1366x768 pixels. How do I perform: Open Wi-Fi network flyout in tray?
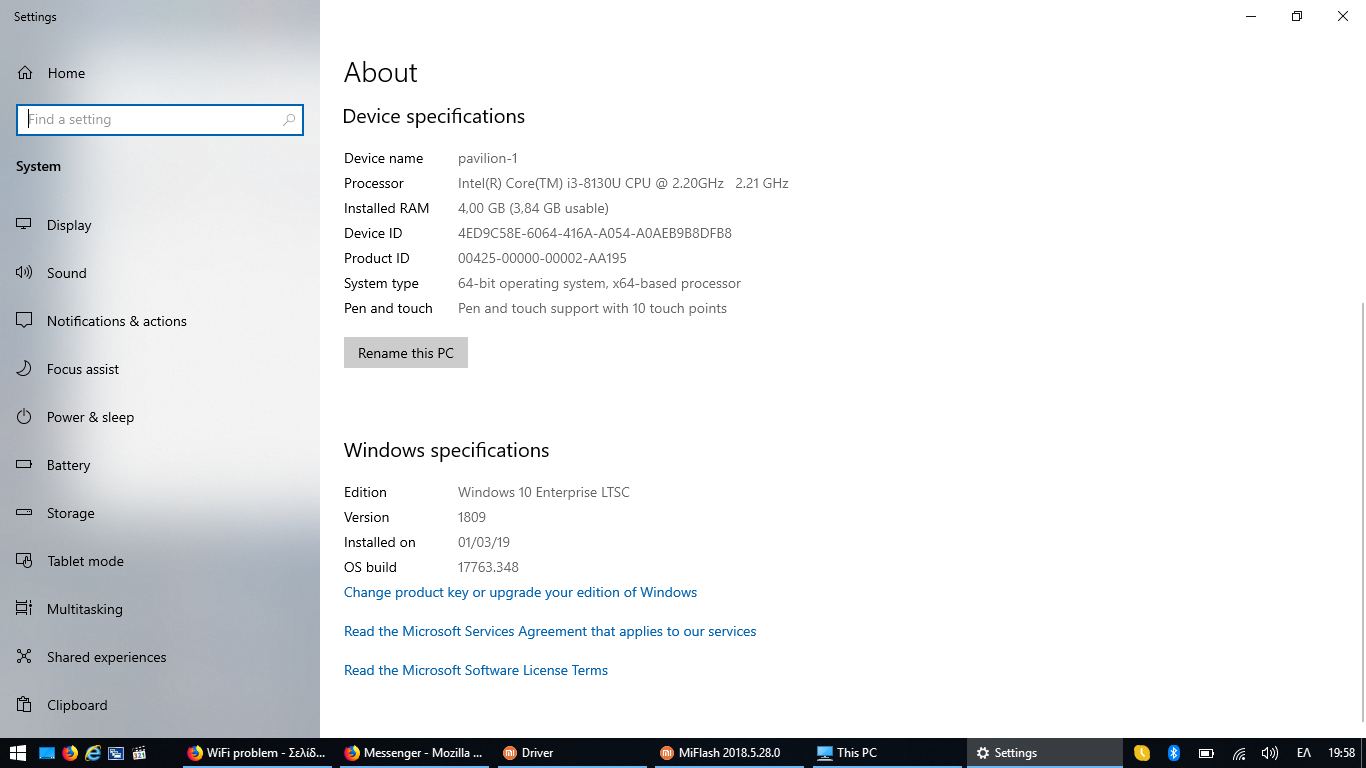(x=1239, y=753)
